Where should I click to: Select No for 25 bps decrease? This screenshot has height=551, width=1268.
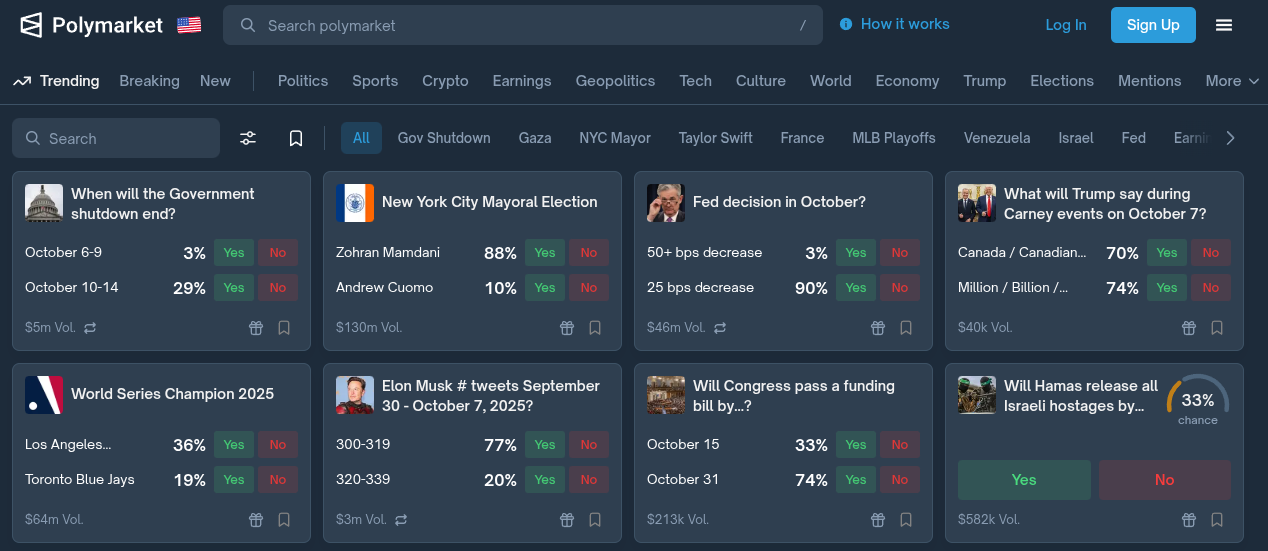pos(900,288)
